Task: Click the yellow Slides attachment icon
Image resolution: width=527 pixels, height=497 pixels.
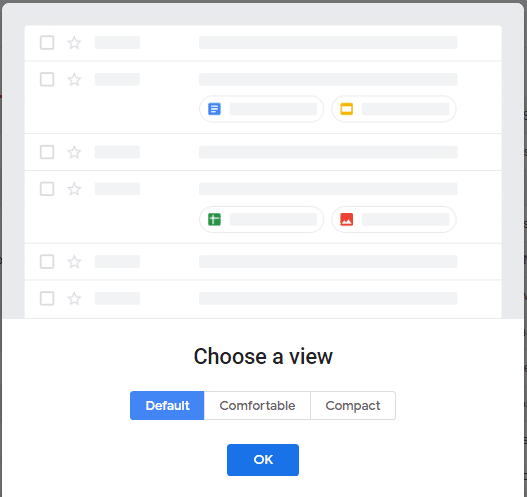Action: [x=347, y=109]
